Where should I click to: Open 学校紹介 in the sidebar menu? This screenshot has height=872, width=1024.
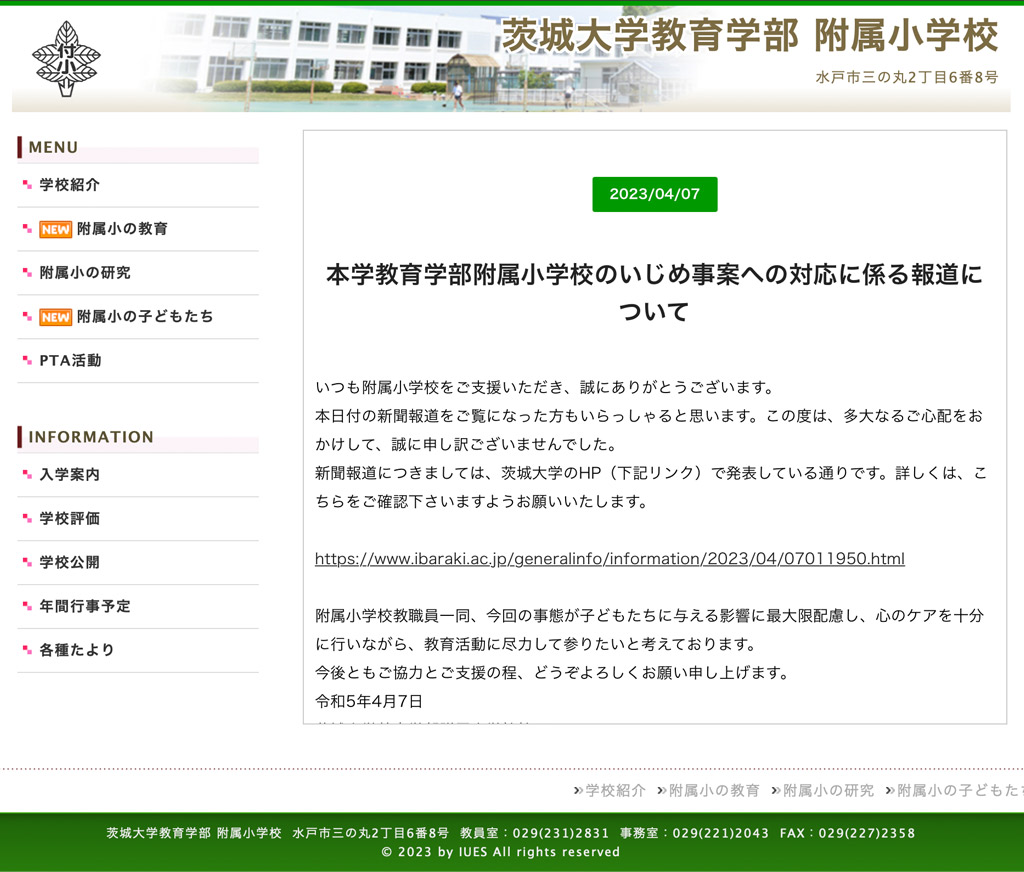69,185
